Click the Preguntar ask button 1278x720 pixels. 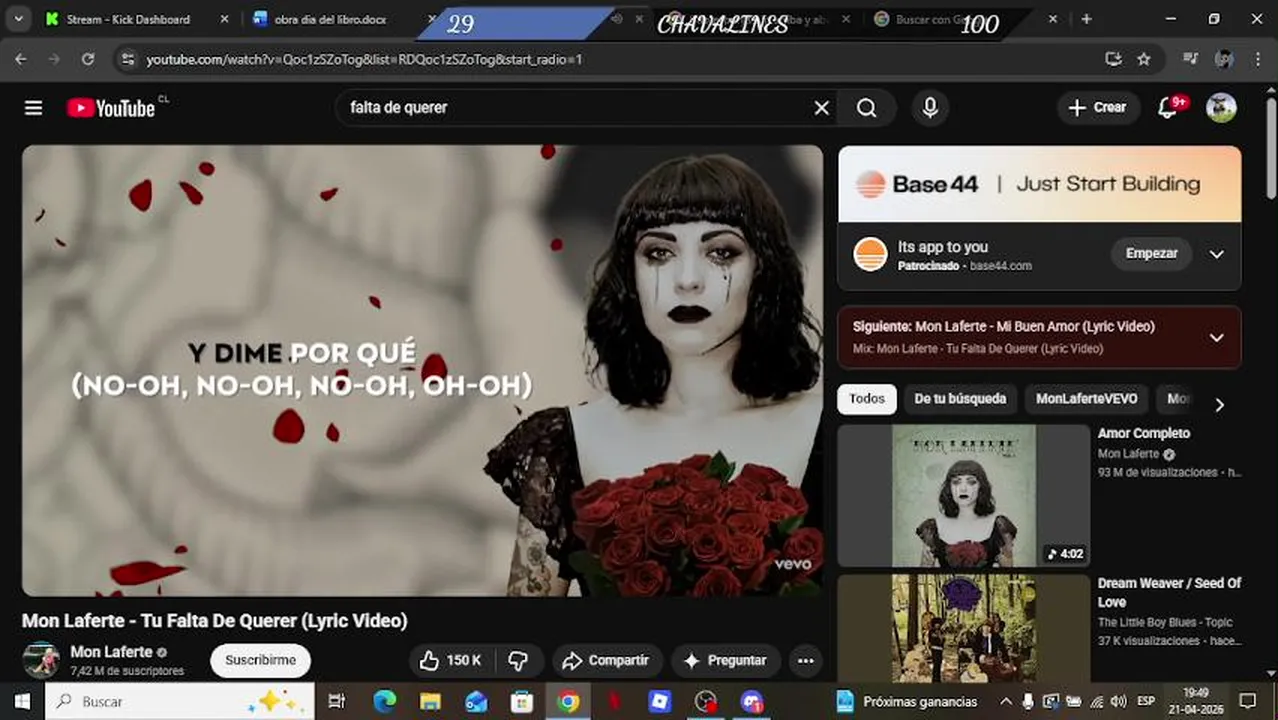pyautogui.click(x=724, y=660)
